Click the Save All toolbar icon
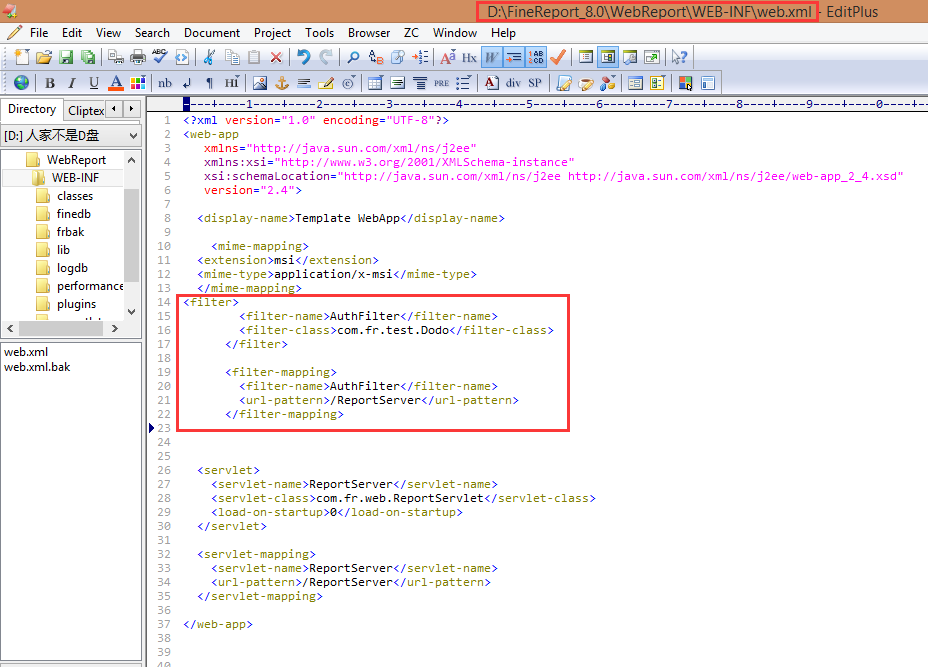The height and width of the screenshot is (667, 928). [x=88, y=57]
